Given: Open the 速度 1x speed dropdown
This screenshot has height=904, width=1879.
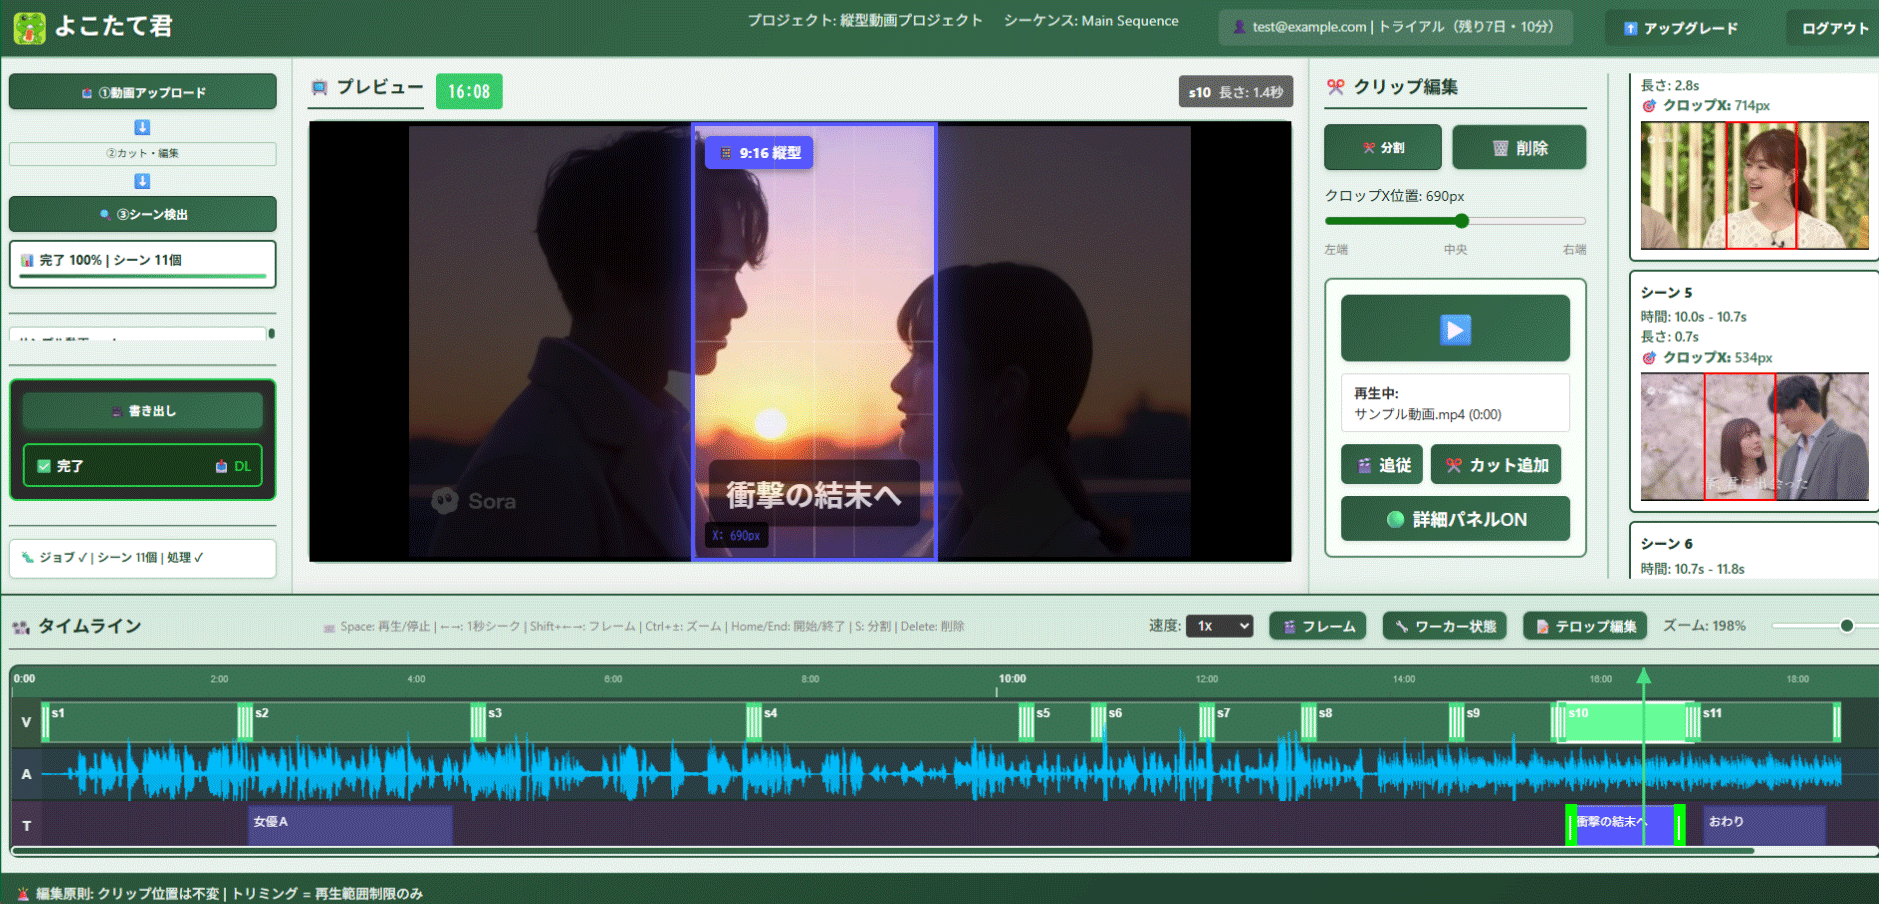Looking at the screenshot, I should click(x=1219, y=626).
